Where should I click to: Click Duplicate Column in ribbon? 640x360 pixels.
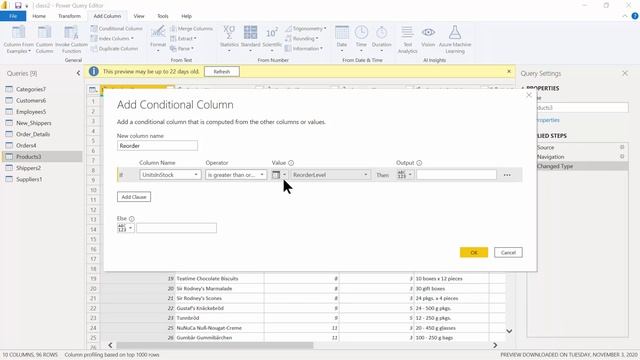114,49
